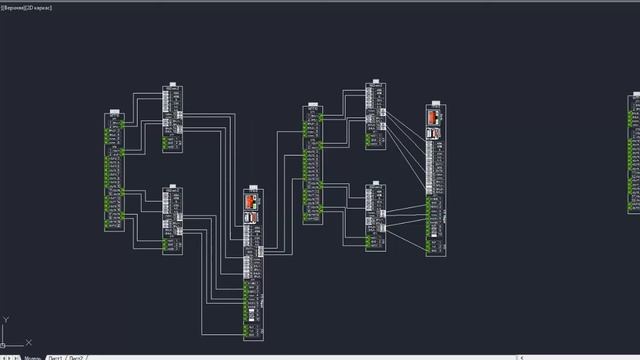Screen dimensions: 640x360
Task: Switch to the Лист2 layout tab
Action: point(76,358)
